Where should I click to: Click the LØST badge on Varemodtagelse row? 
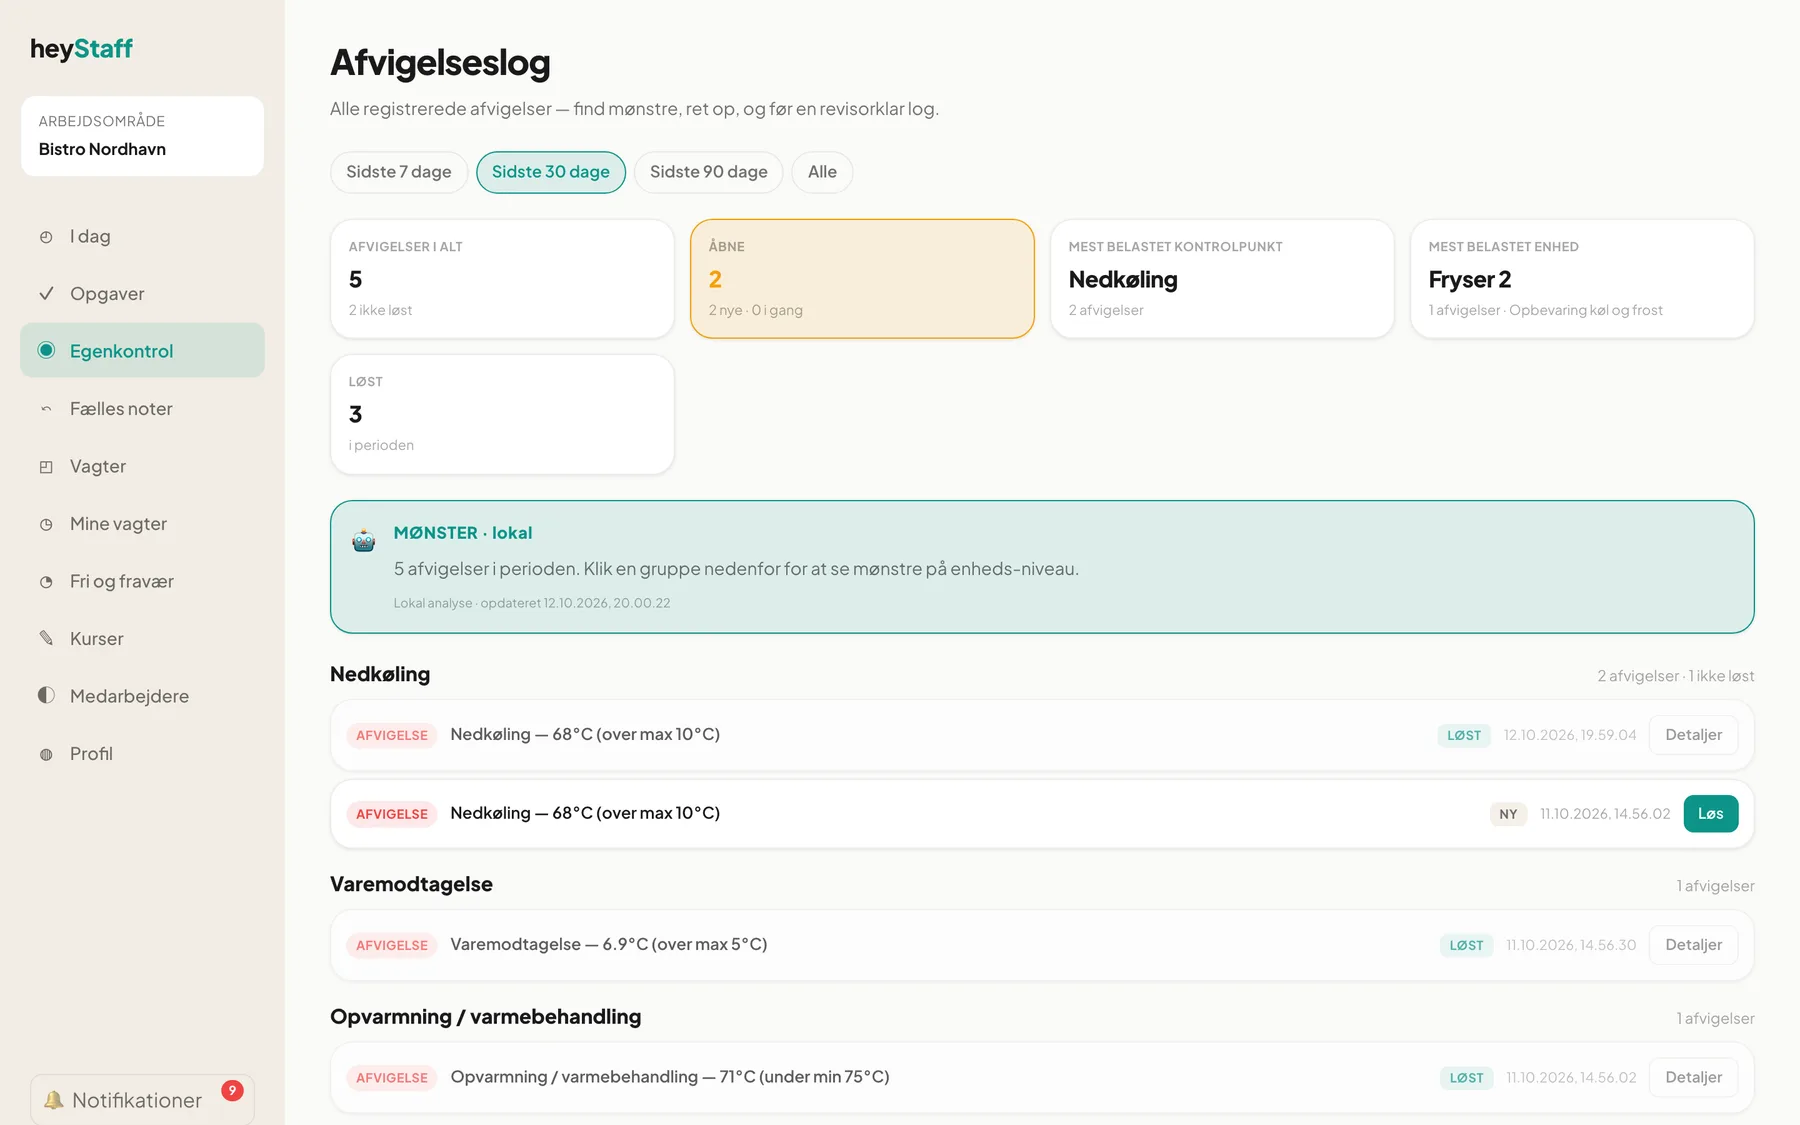(x=1466, y=945)
